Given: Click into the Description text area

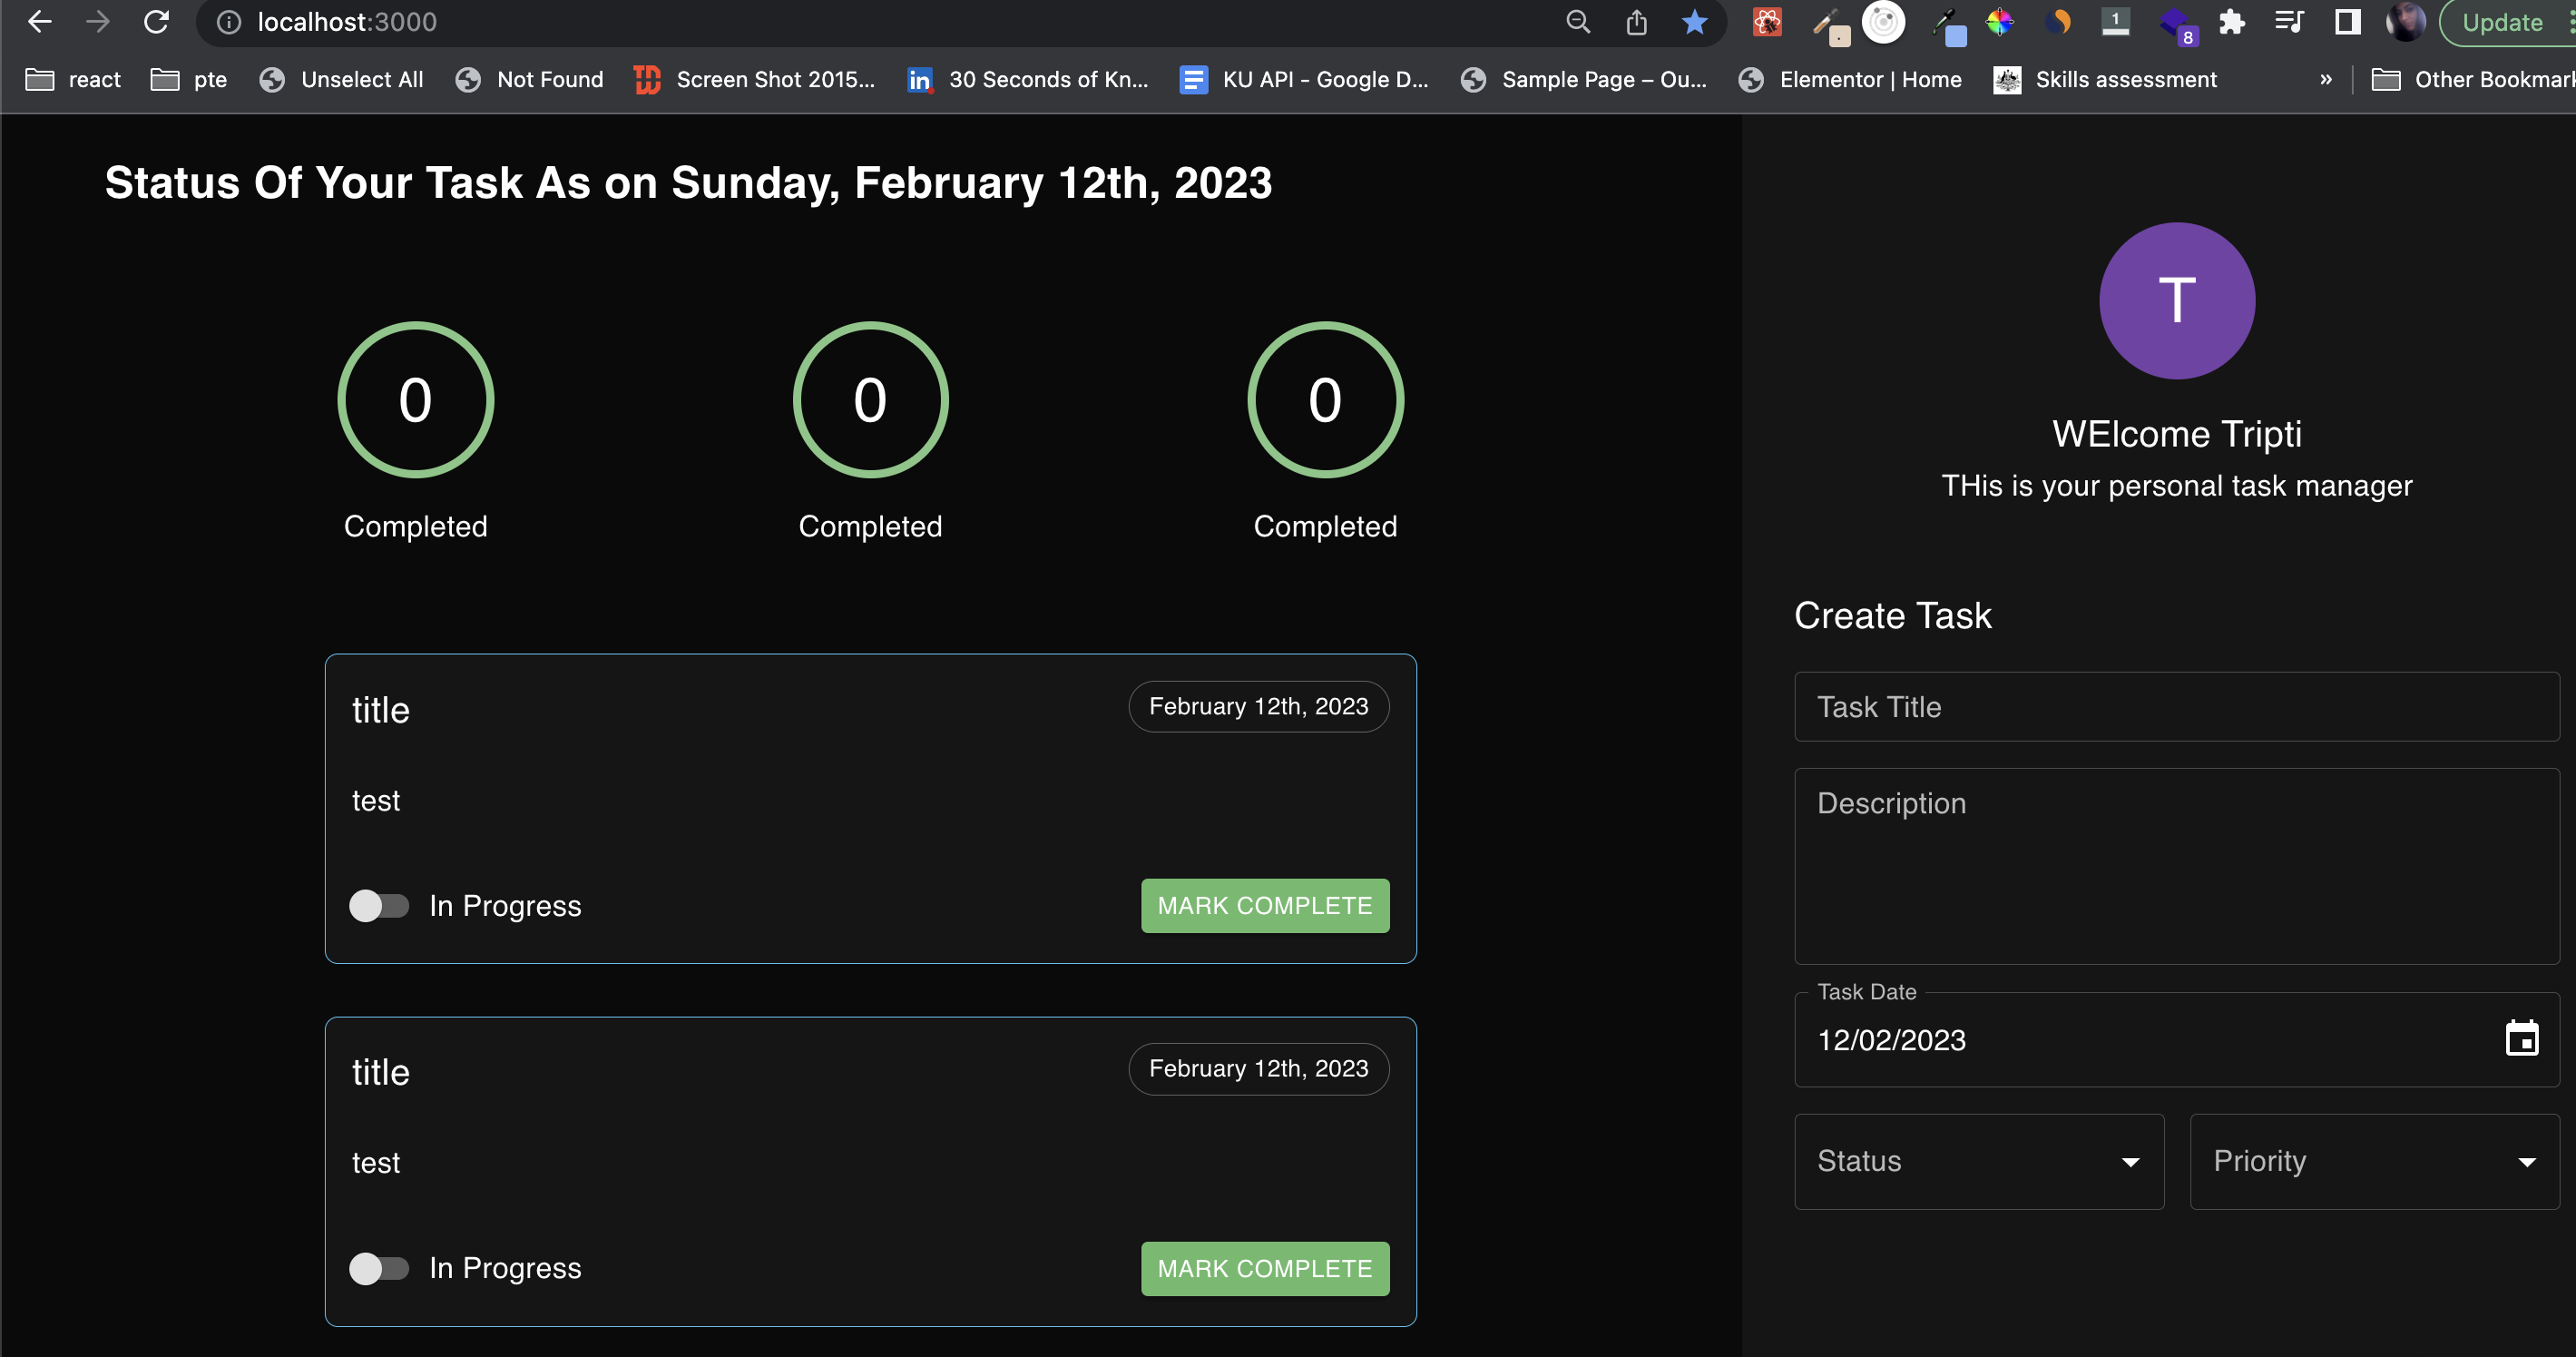Looking at the screenshot, I should pyautogui.click(x=2177, y=866).
